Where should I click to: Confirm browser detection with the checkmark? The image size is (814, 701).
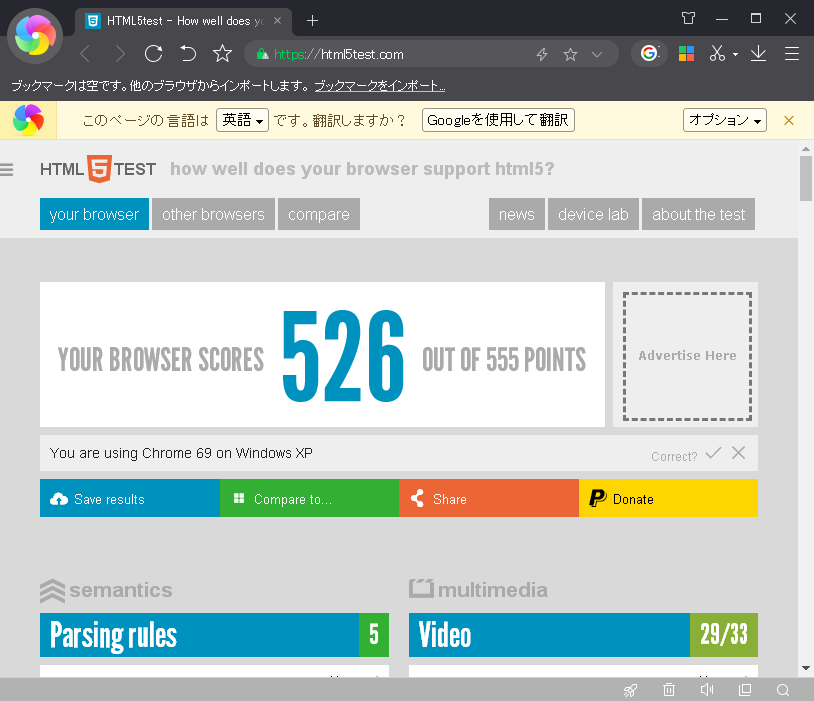click(x=713, y=452)
